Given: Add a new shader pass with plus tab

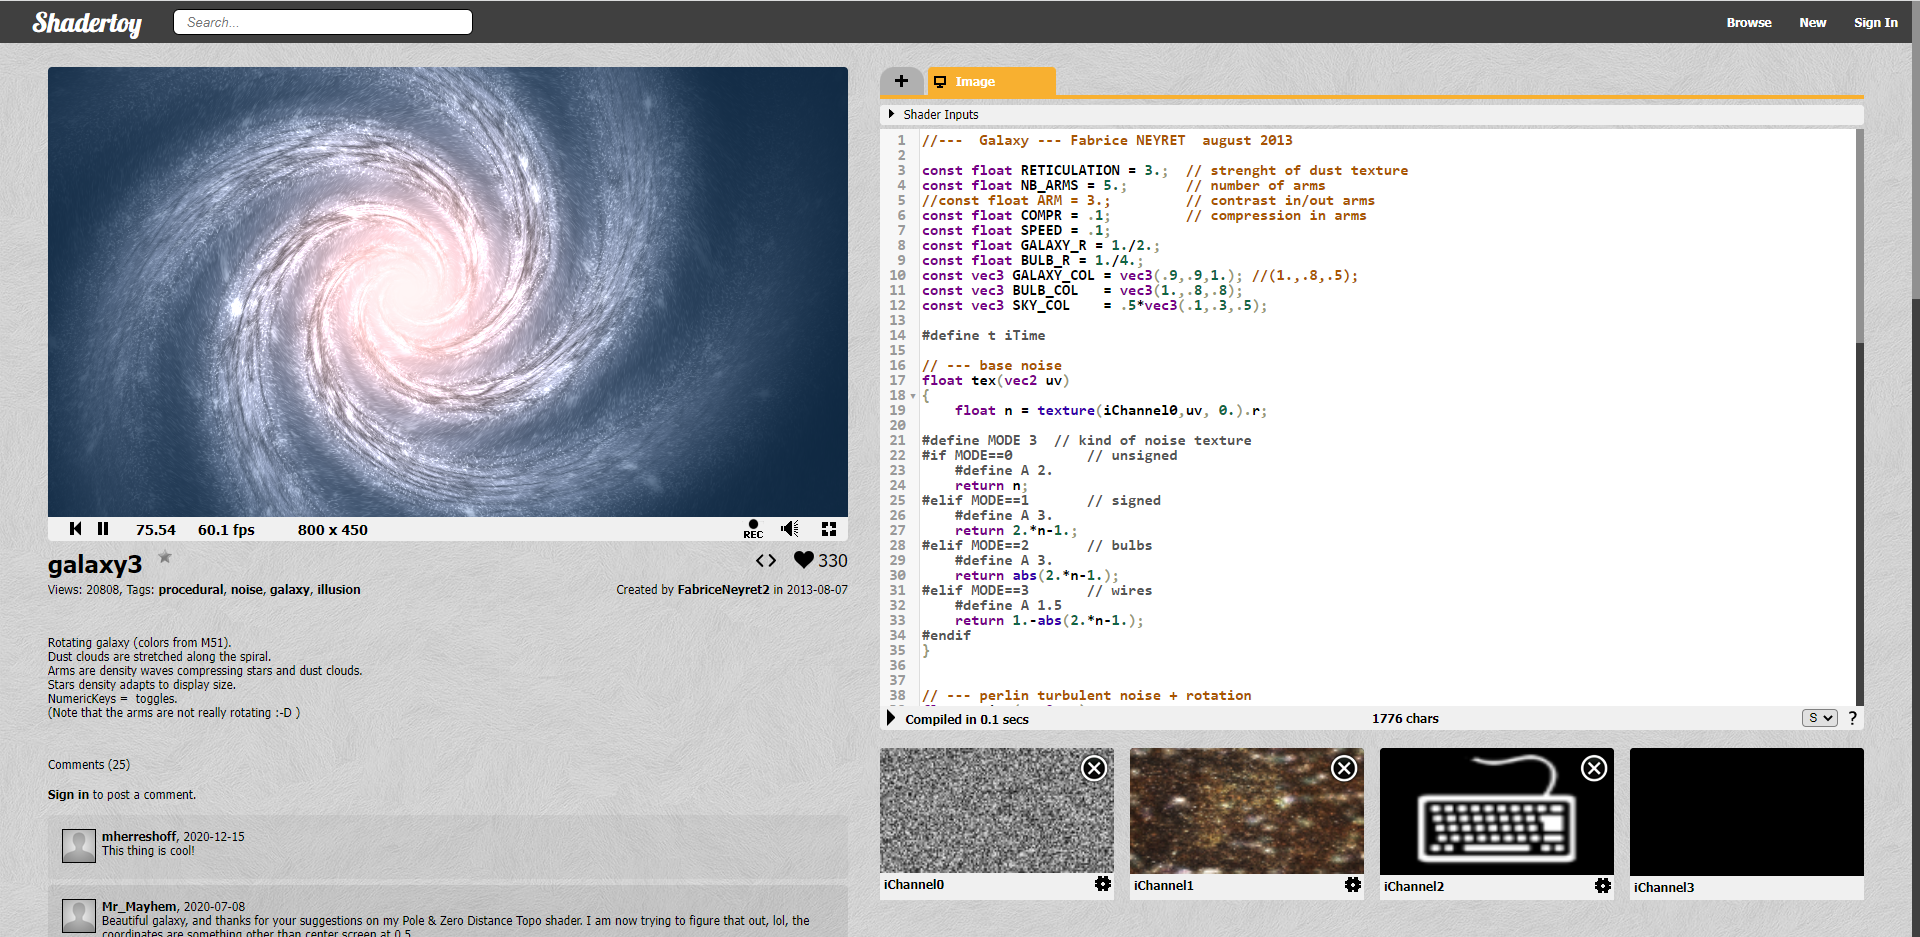Looking at the screenshot, I should (x=902, y=81).
